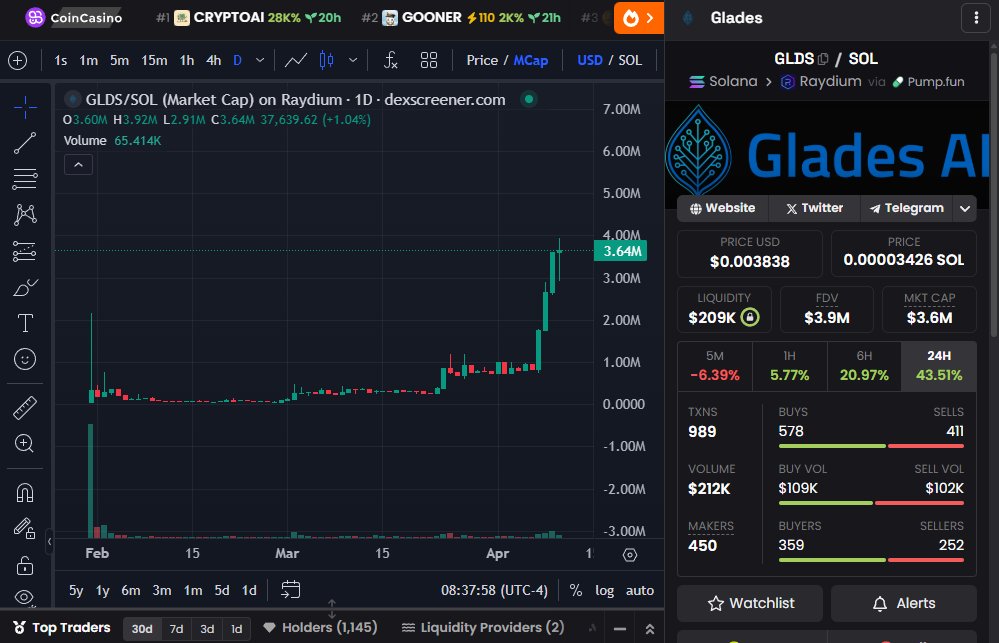Select the ruler measure tool
This screenshot has width=999, height=643.
(x=25, y=408)
